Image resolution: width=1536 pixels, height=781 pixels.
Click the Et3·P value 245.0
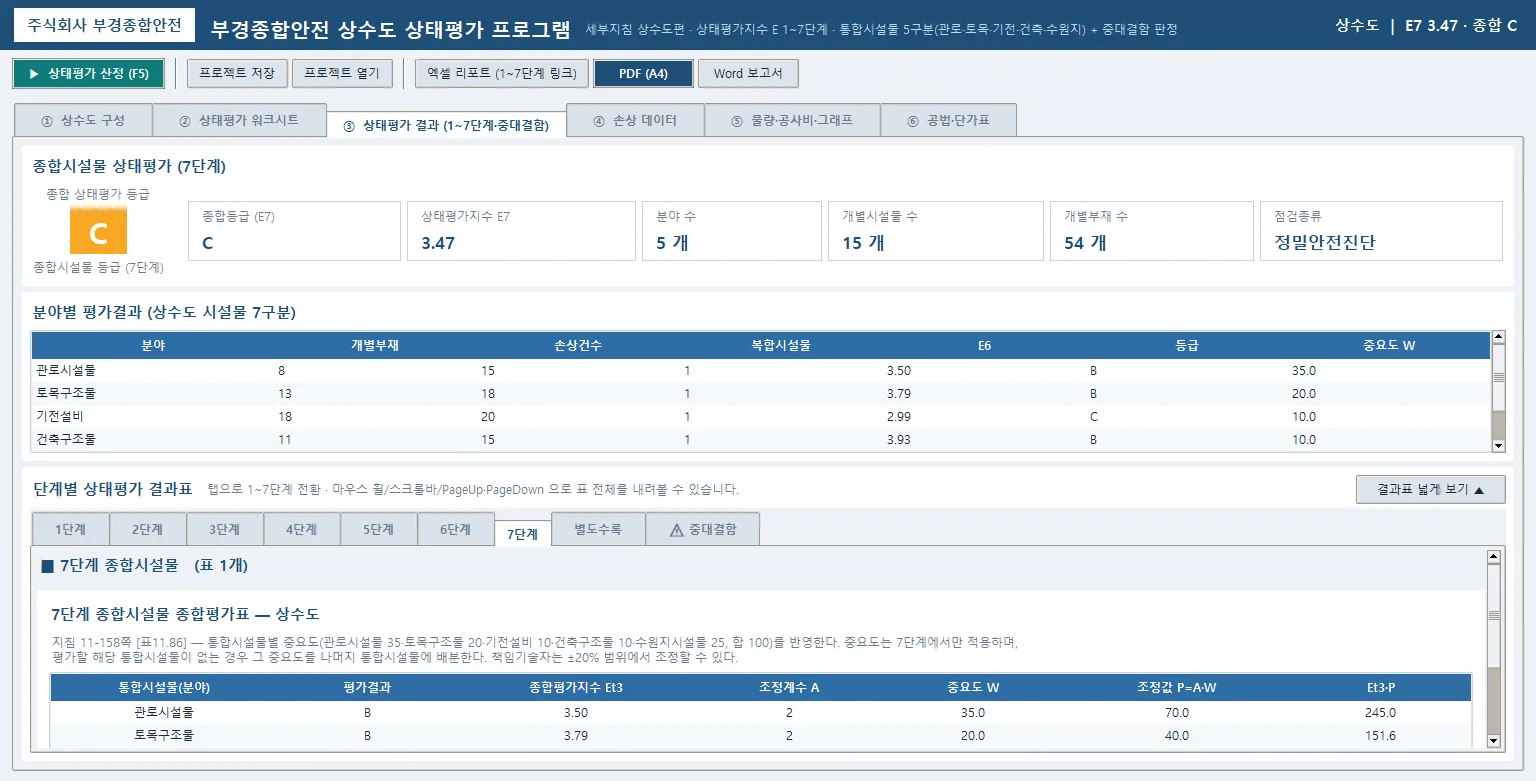pyautogui.click(x=1380, y=713)
